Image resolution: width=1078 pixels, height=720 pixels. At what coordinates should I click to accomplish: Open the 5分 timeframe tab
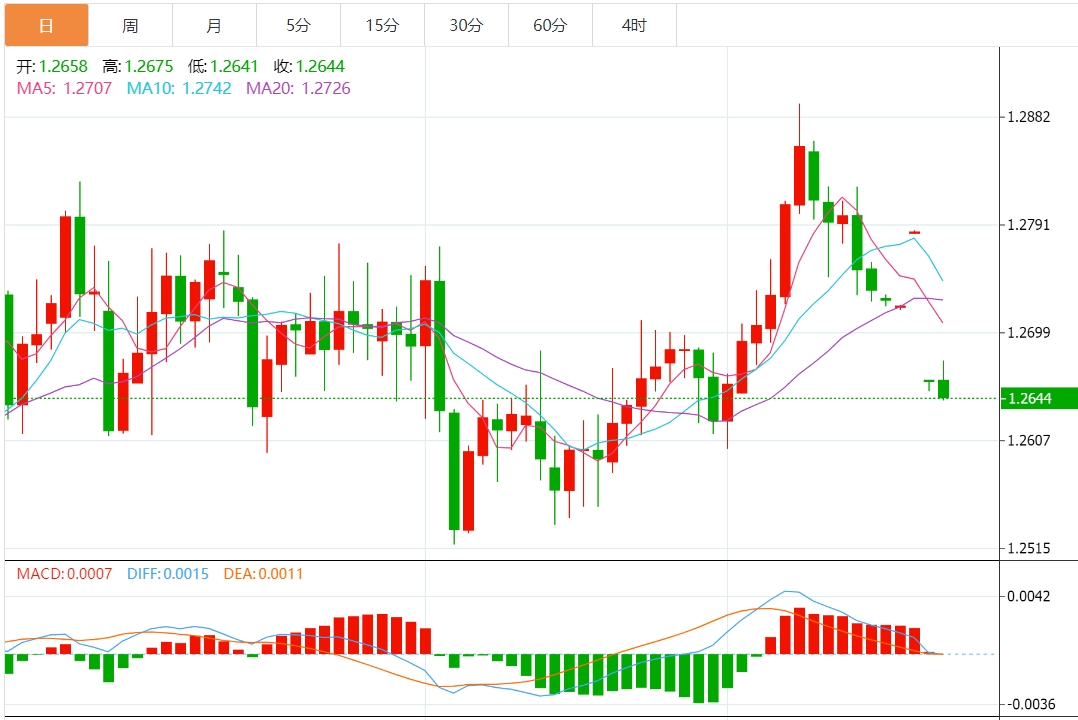pos(298,25)
